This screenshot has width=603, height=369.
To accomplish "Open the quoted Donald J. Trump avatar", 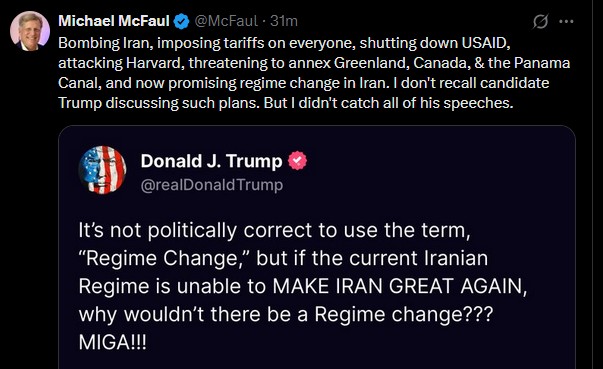I will [x=102, y=170].
